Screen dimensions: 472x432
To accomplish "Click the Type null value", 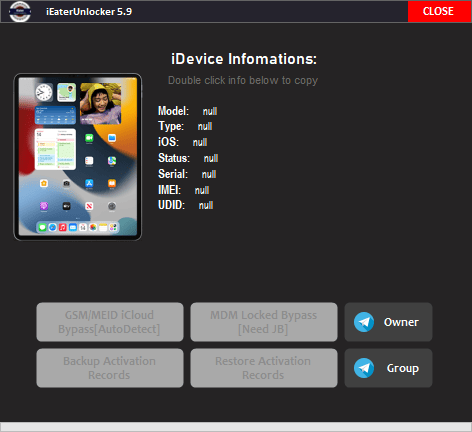I will point(205,126).
